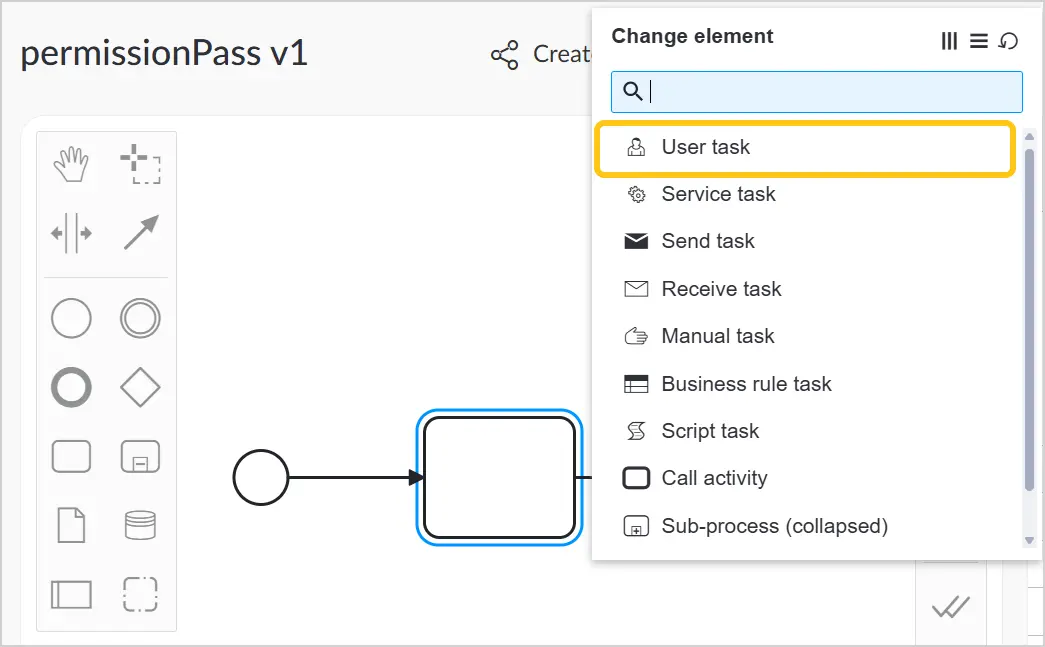
Task: Click the double checkmark validation icon
Action: tap(950, 606)
